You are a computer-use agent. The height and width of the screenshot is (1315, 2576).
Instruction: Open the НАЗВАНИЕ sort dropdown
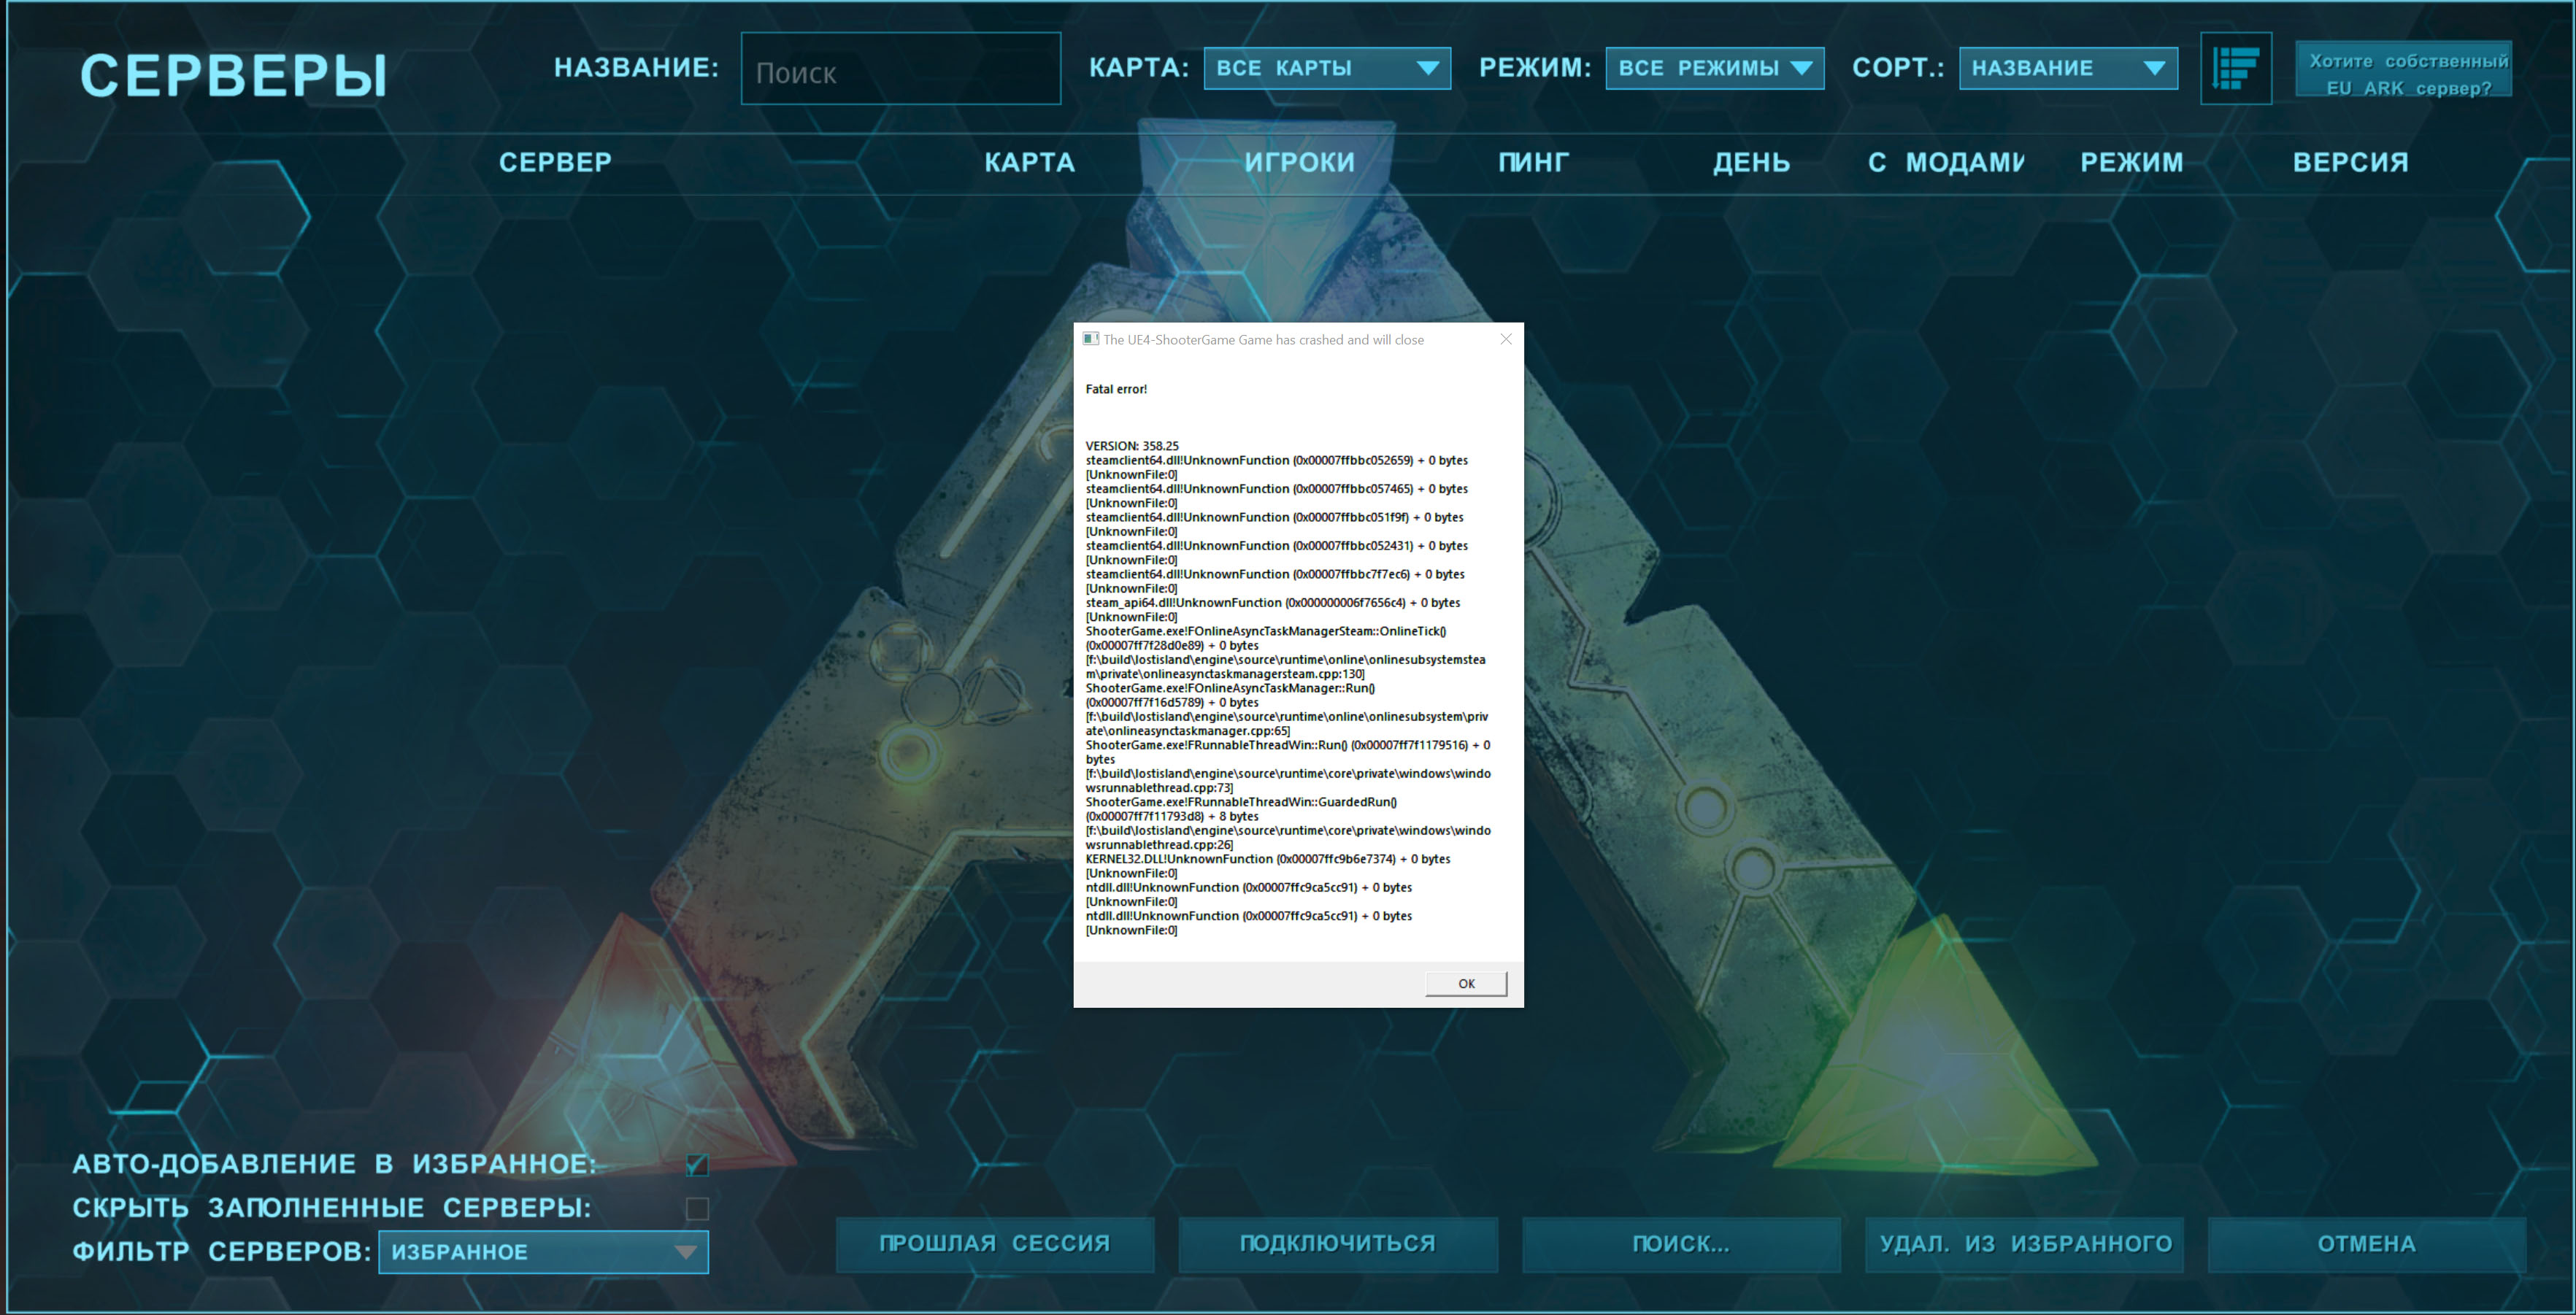click(2068, 68)
